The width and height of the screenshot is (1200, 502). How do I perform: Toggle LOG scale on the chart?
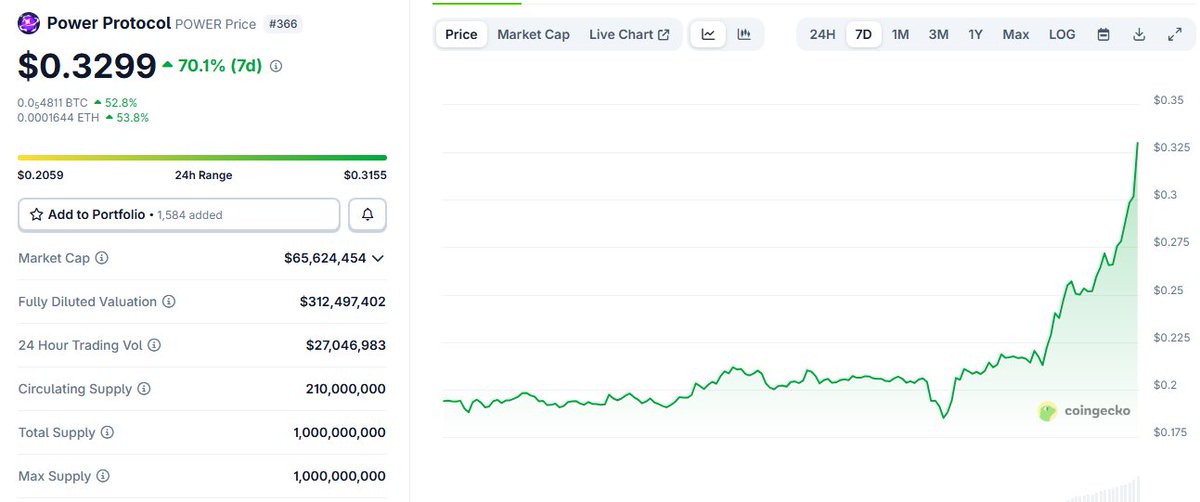coord(1062,34)
